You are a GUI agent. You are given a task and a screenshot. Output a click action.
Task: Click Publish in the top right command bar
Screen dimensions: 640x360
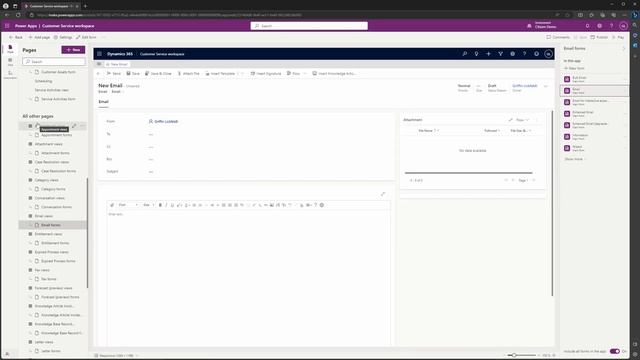click(x=599, y=37)
